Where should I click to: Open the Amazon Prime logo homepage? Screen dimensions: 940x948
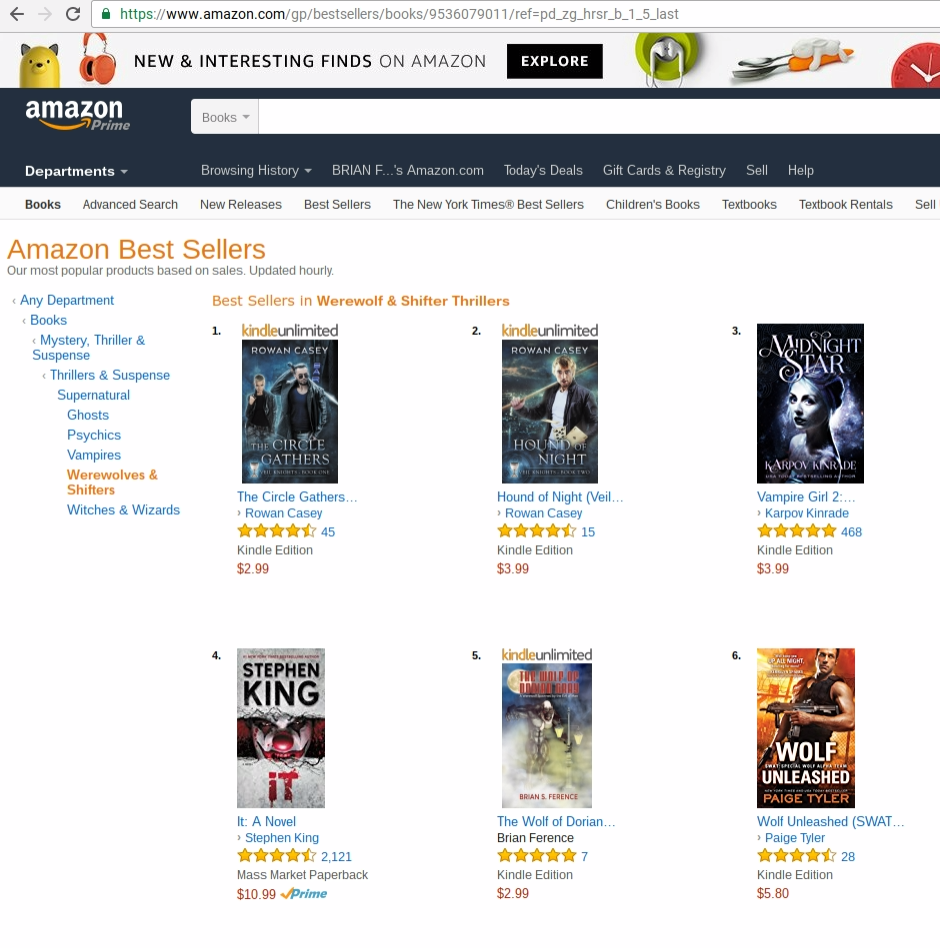[77, 115]
